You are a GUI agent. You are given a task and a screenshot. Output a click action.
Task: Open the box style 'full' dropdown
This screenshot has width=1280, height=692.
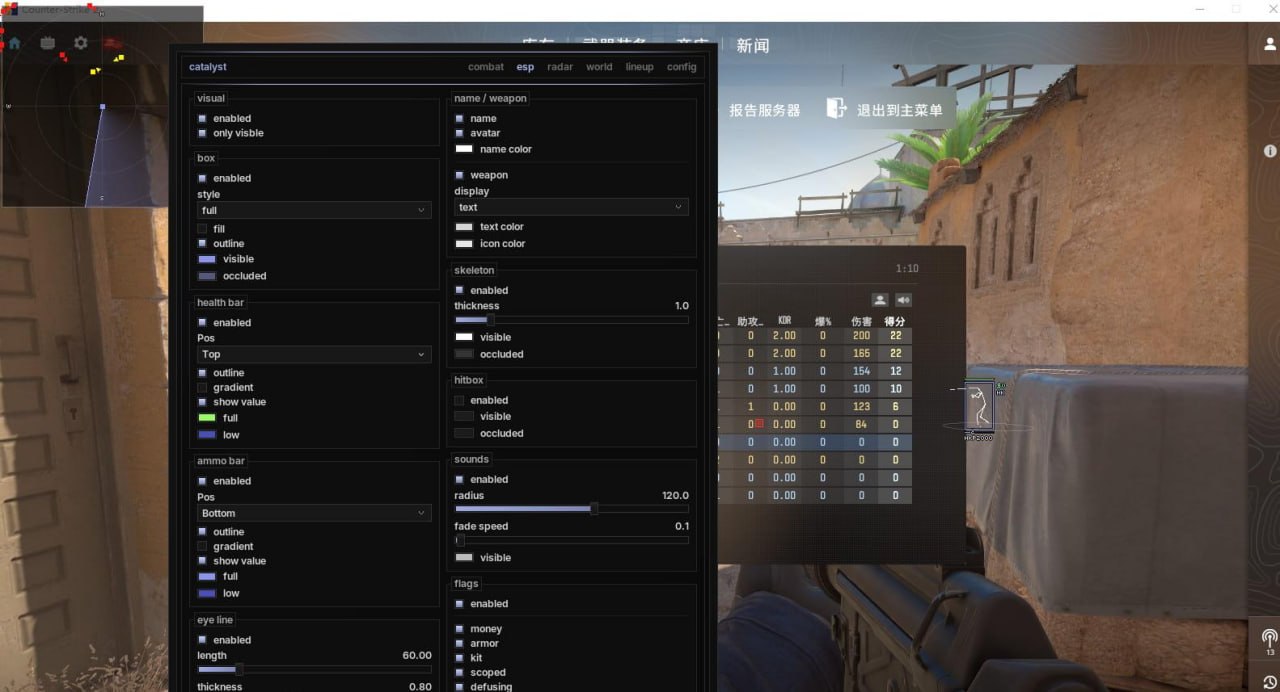pyautogui.click(x=314, y=210)
